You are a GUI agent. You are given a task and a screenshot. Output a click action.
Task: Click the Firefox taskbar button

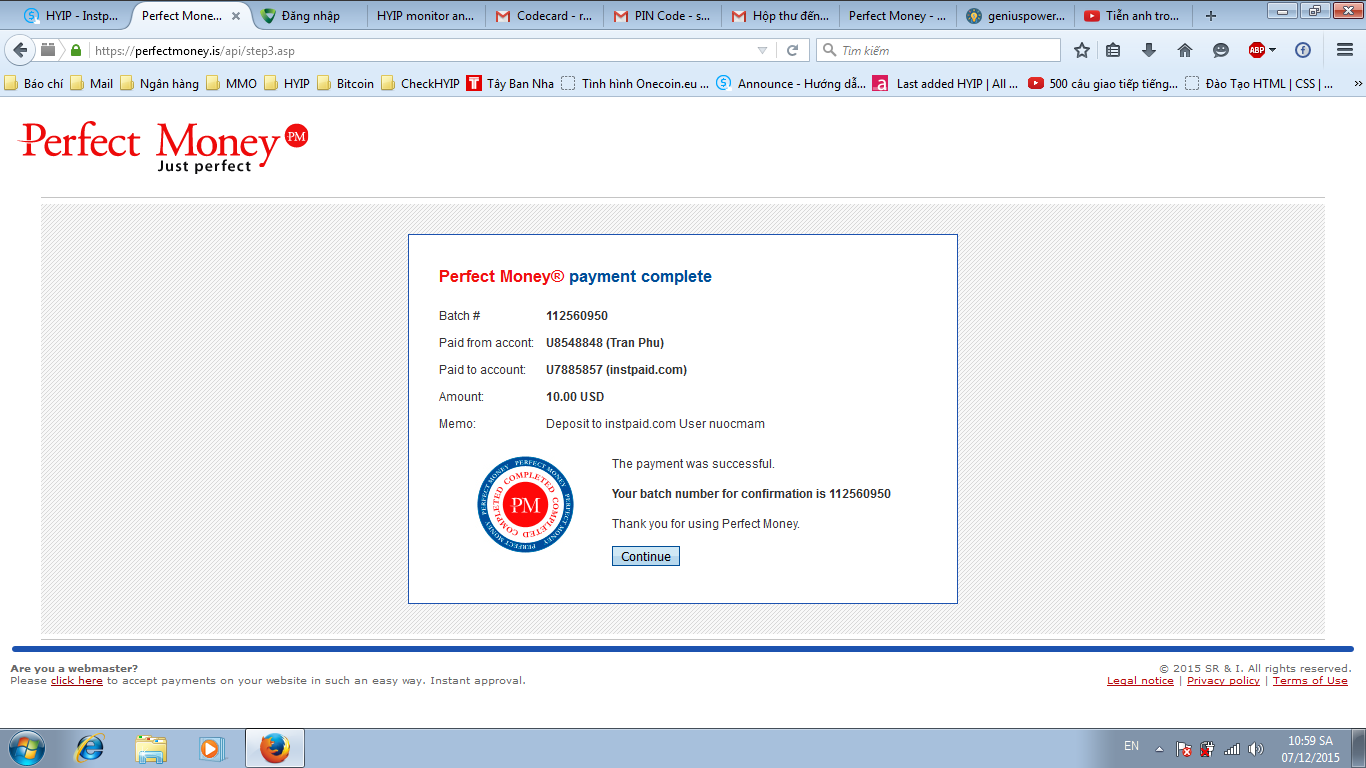point(274,748)
